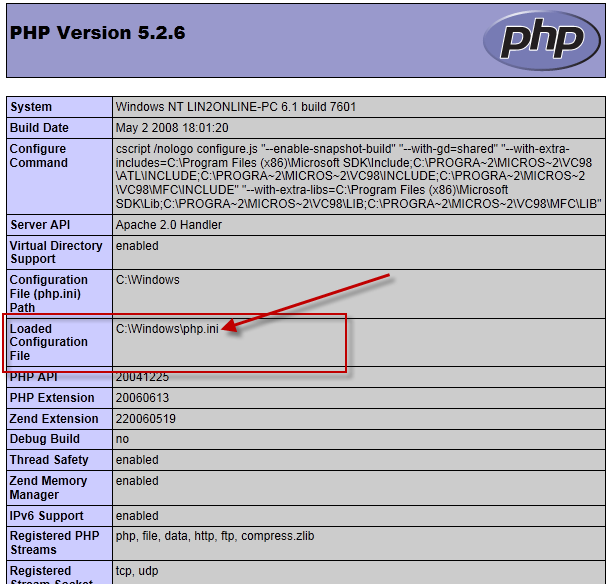Click 'enabled' value for Thread Safety
The image size is (610, 584).
137,460
